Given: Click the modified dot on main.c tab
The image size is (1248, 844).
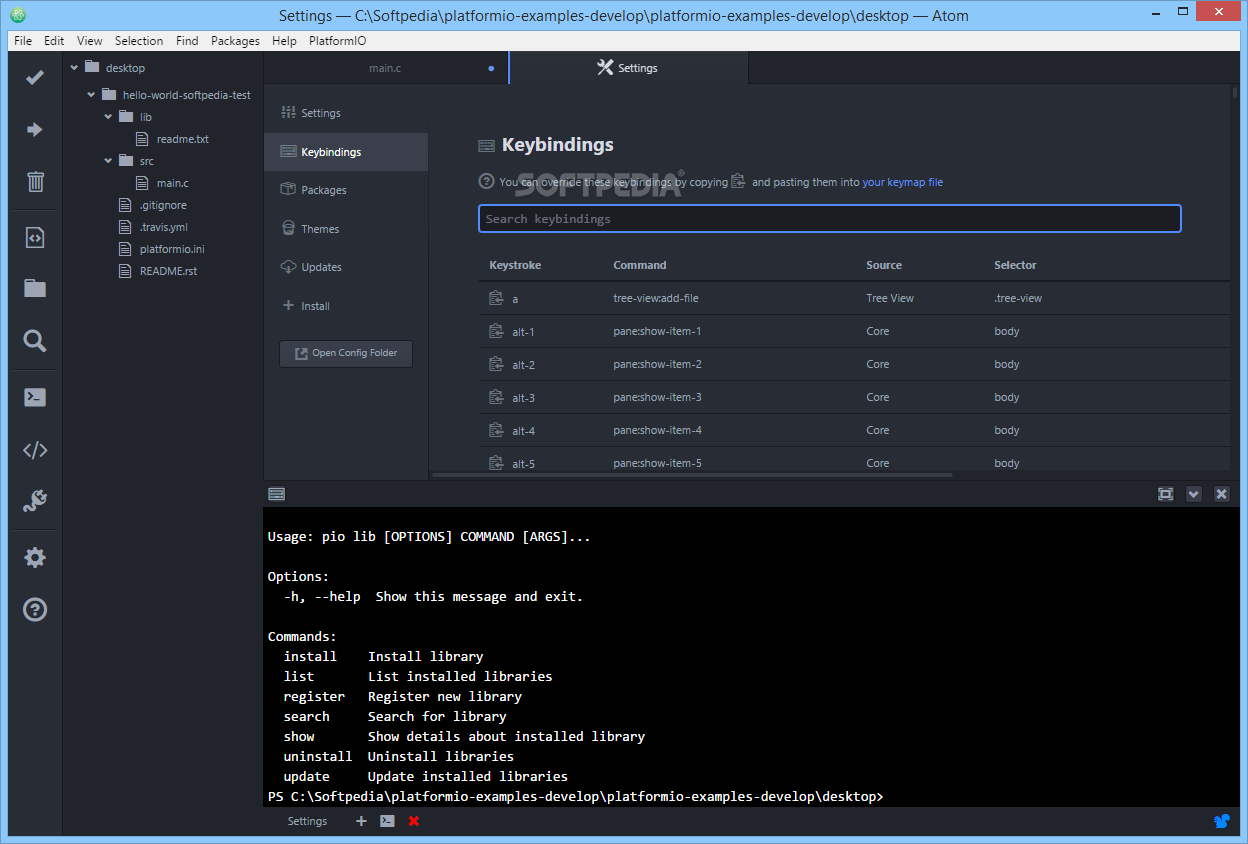Looking at the screenshot, I should [x=491, y=69].
